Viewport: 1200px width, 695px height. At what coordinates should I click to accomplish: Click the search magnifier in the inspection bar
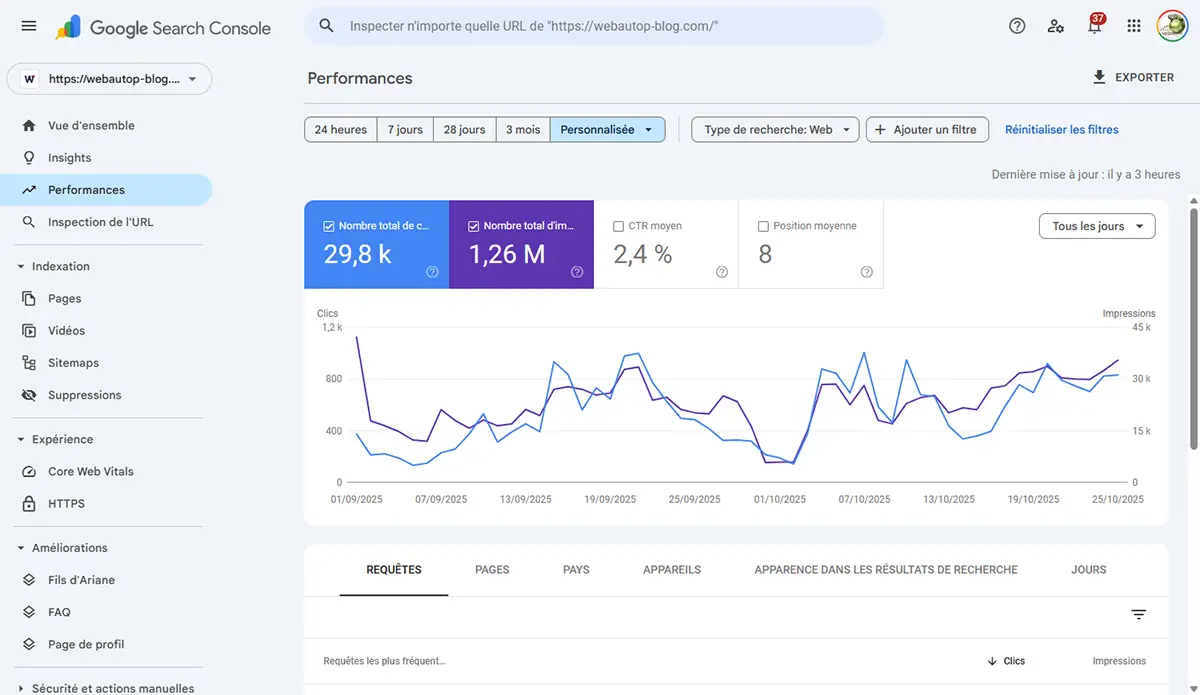click(326, 26)
